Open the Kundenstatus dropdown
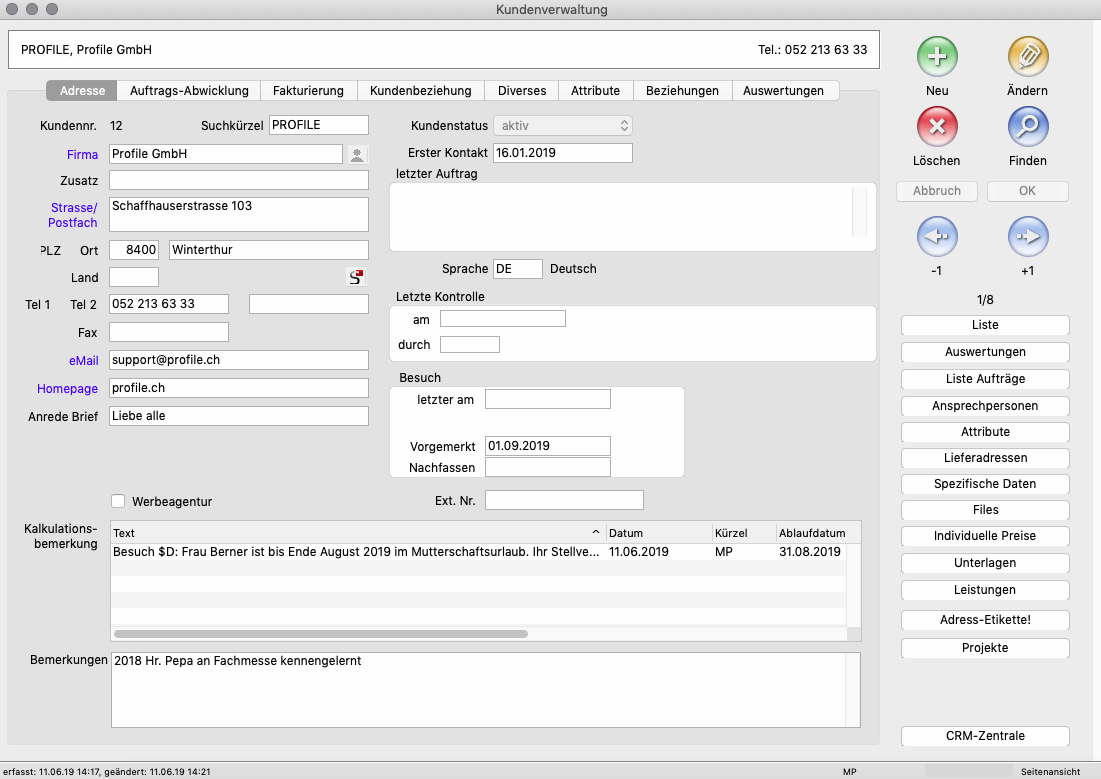 pos(563,126)
